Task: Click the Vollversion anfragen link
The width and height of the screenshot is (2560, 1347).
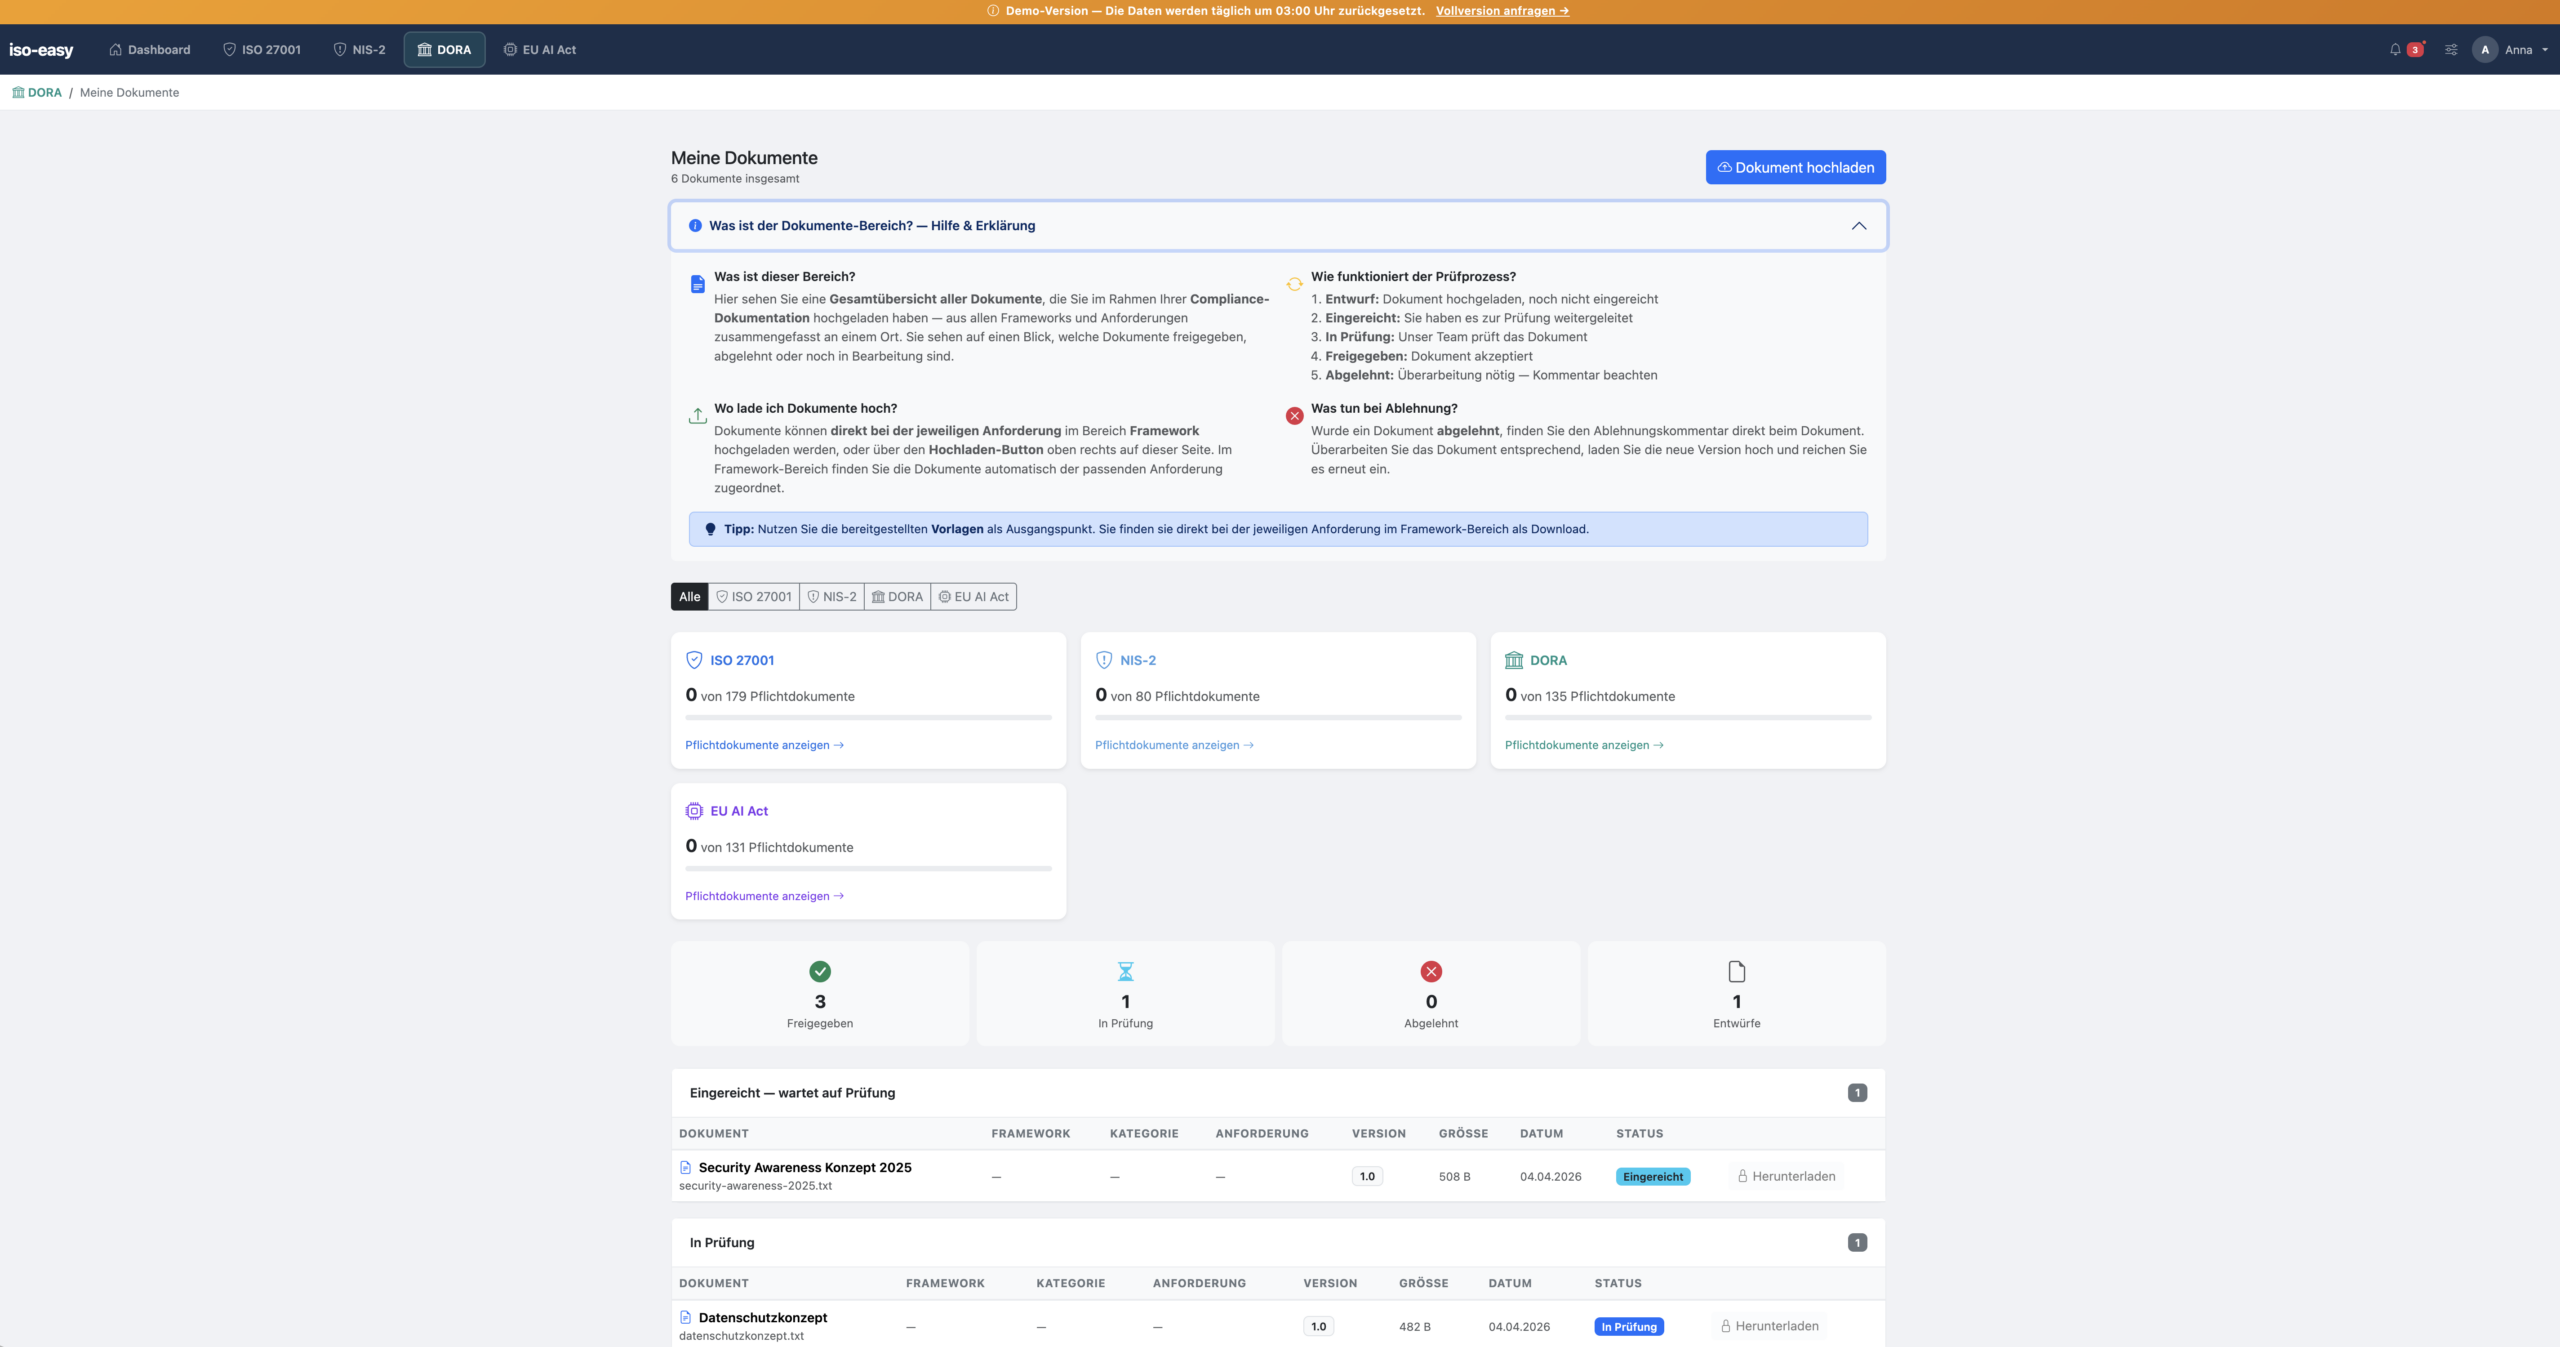Action: pos(1502,11)
